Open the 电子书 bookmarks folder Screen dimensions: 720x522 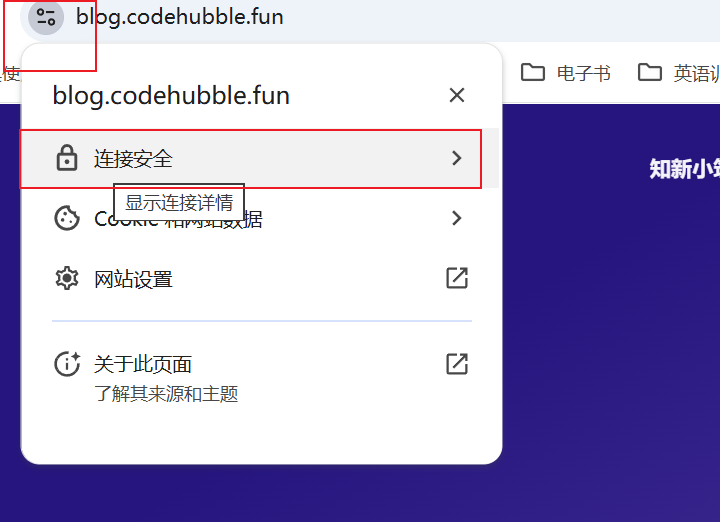coord(566,73)
